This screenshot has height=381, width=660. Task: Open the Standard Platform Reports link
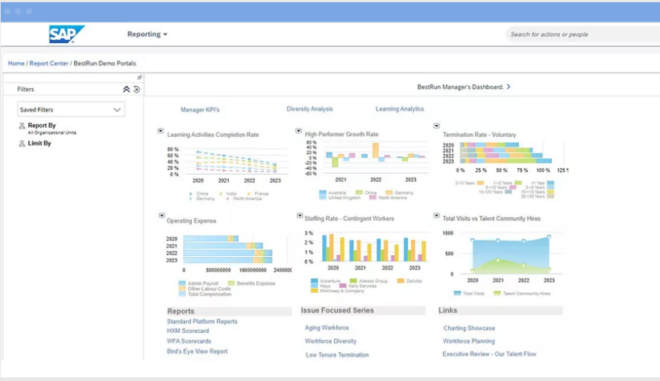pyautogui.click(x=202, y=321)
